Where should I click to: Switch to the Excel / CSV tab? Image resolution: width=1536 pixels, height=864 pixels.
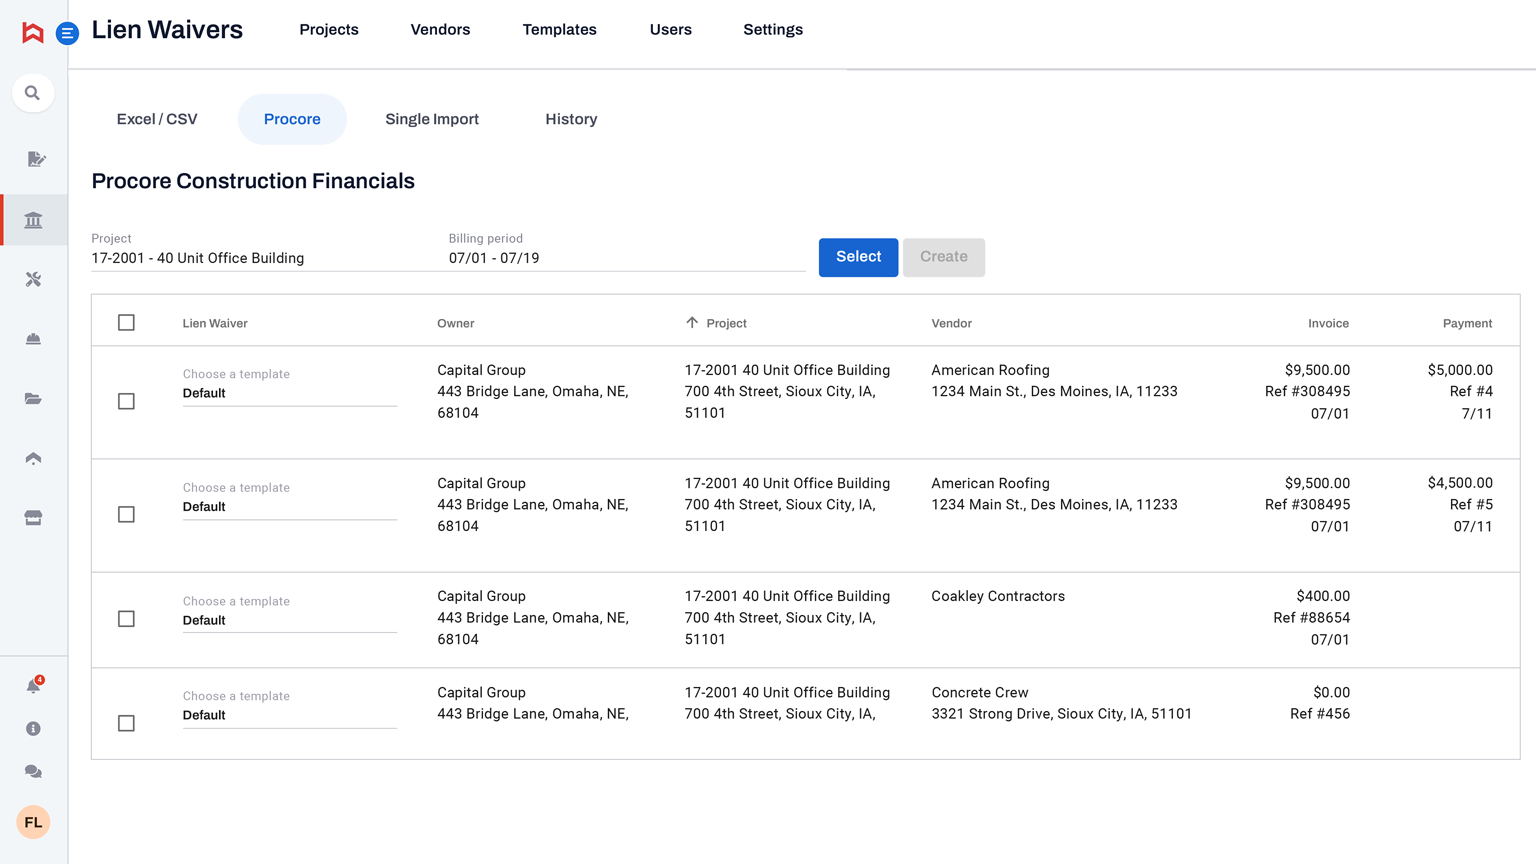point(157,119)
